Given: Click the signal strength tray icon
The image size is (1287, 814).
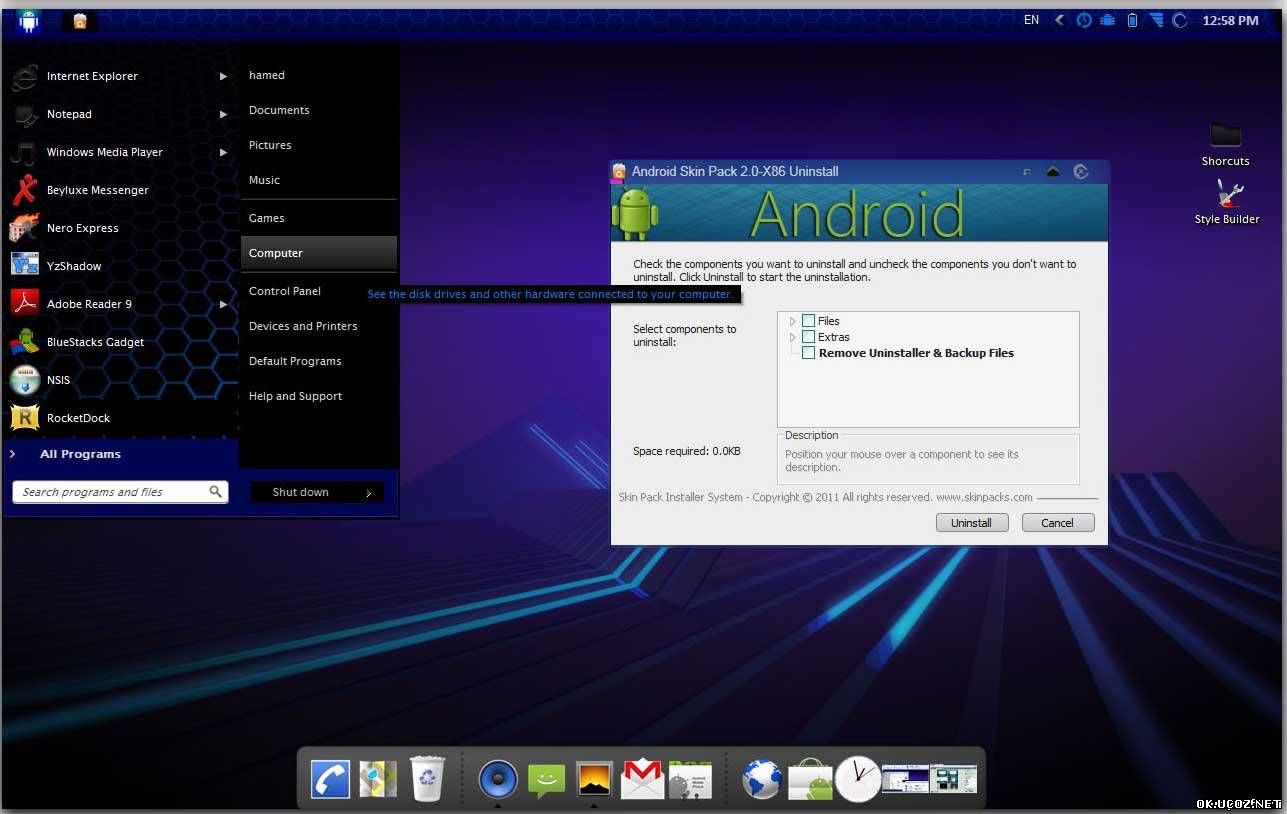Looking at the screenshot, I should [x=1157, y=20].
